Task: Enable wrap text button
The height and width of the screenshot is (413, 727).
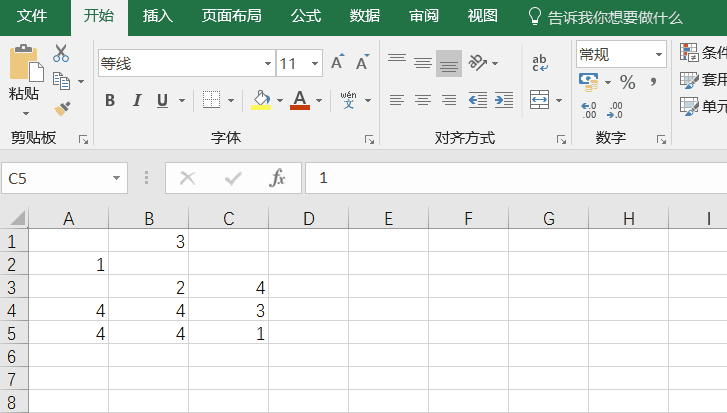Action: 540,63
